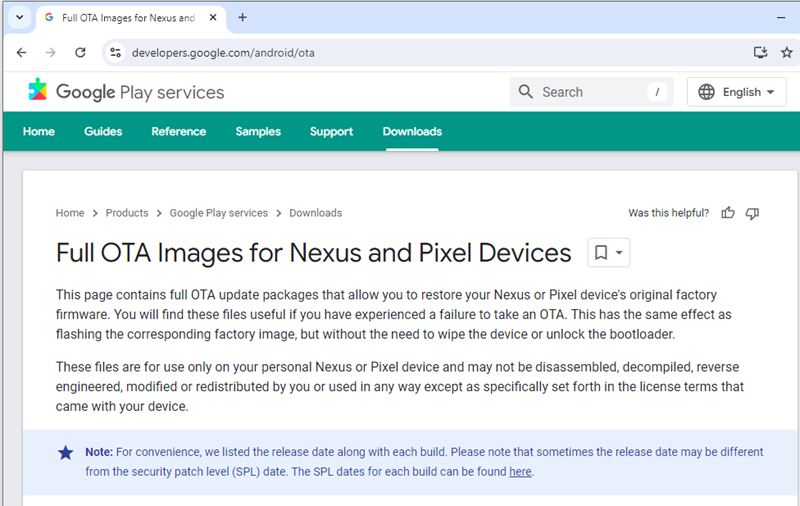Click the forward navigation arrow
Viewport: 800px width, 506px height.
pos(51,53)
